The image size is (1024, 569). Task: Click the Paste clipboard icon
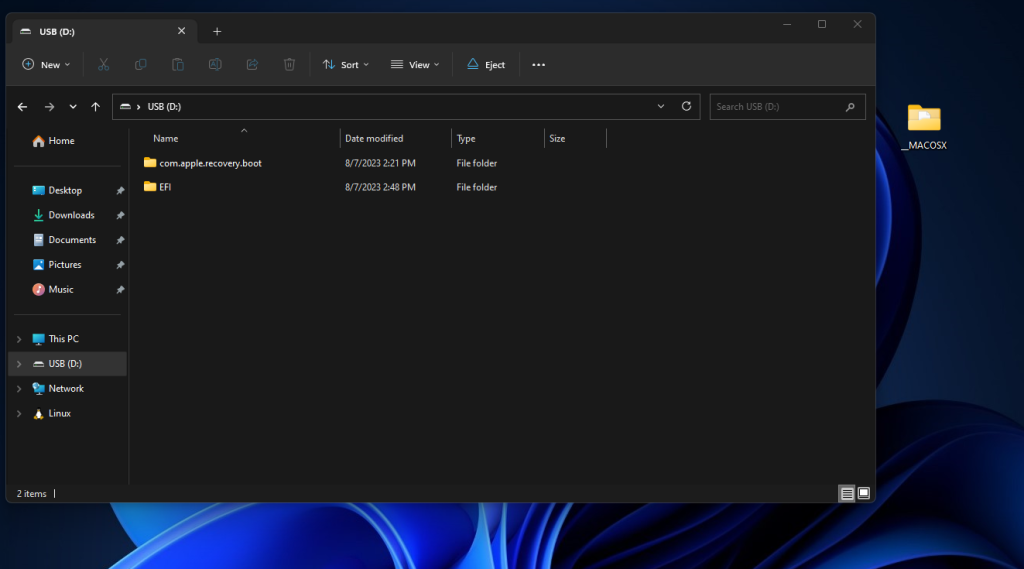click(x=178, y=65)
